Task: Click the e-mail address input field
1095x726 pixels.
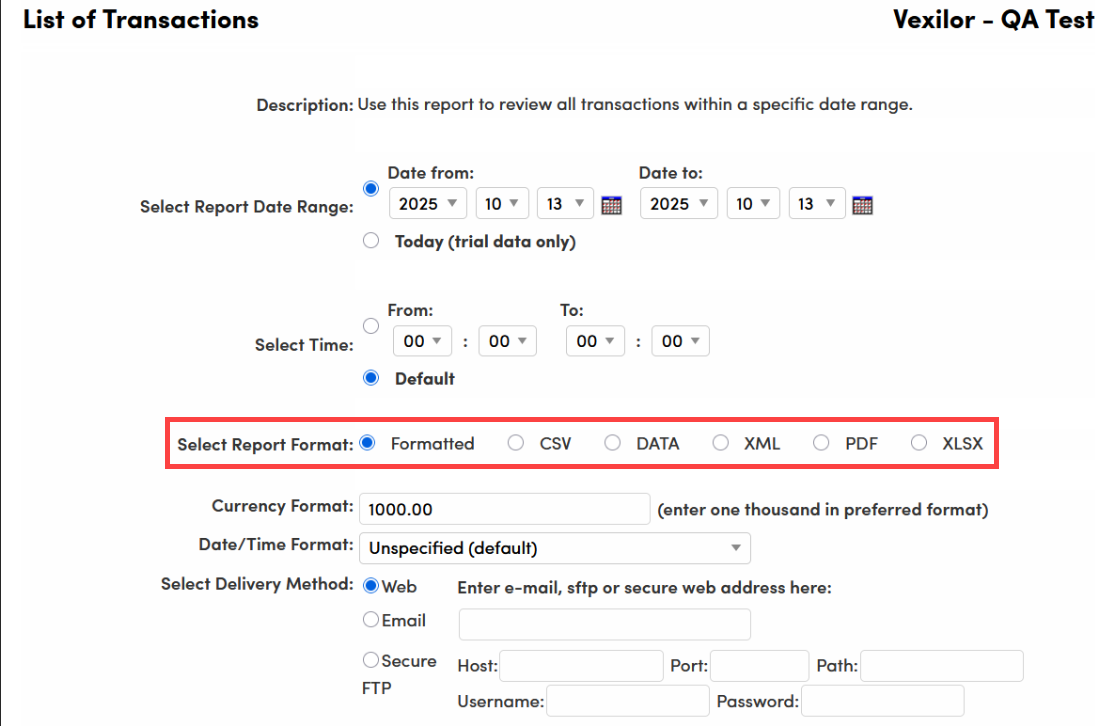Action: 604,624
